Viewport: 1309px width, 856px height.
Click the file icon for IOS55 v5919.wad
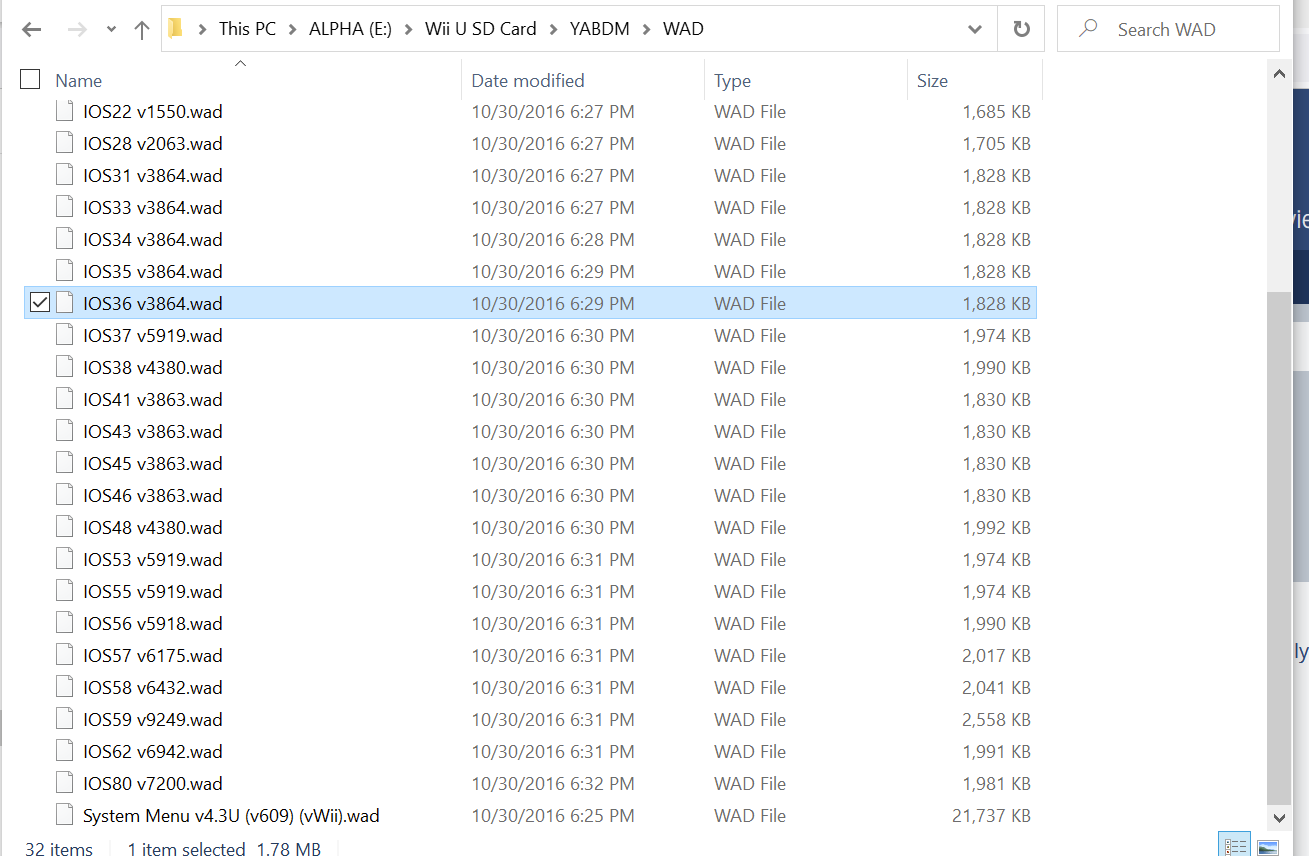pos(65,591)
